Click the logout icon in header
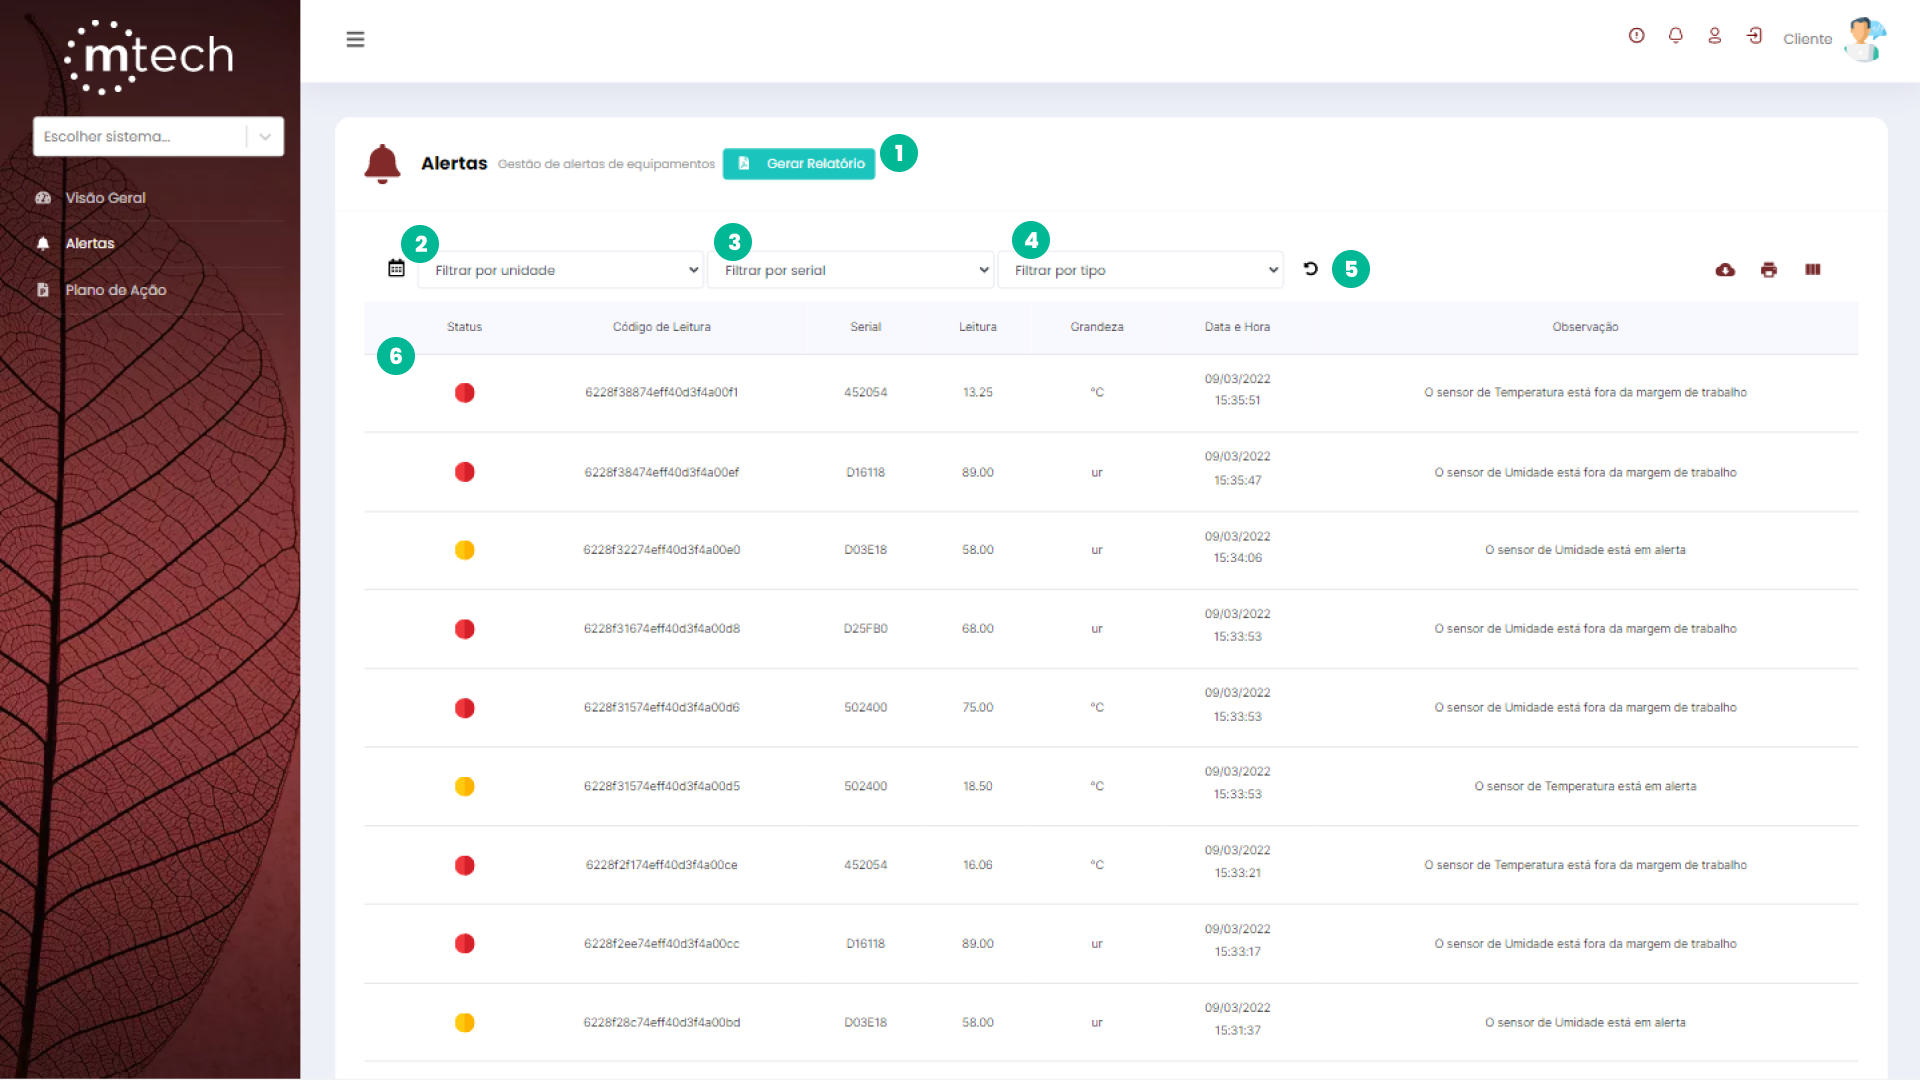Image resolution: width=1920 pixels, height=1080 pixels. [1754, 36]
